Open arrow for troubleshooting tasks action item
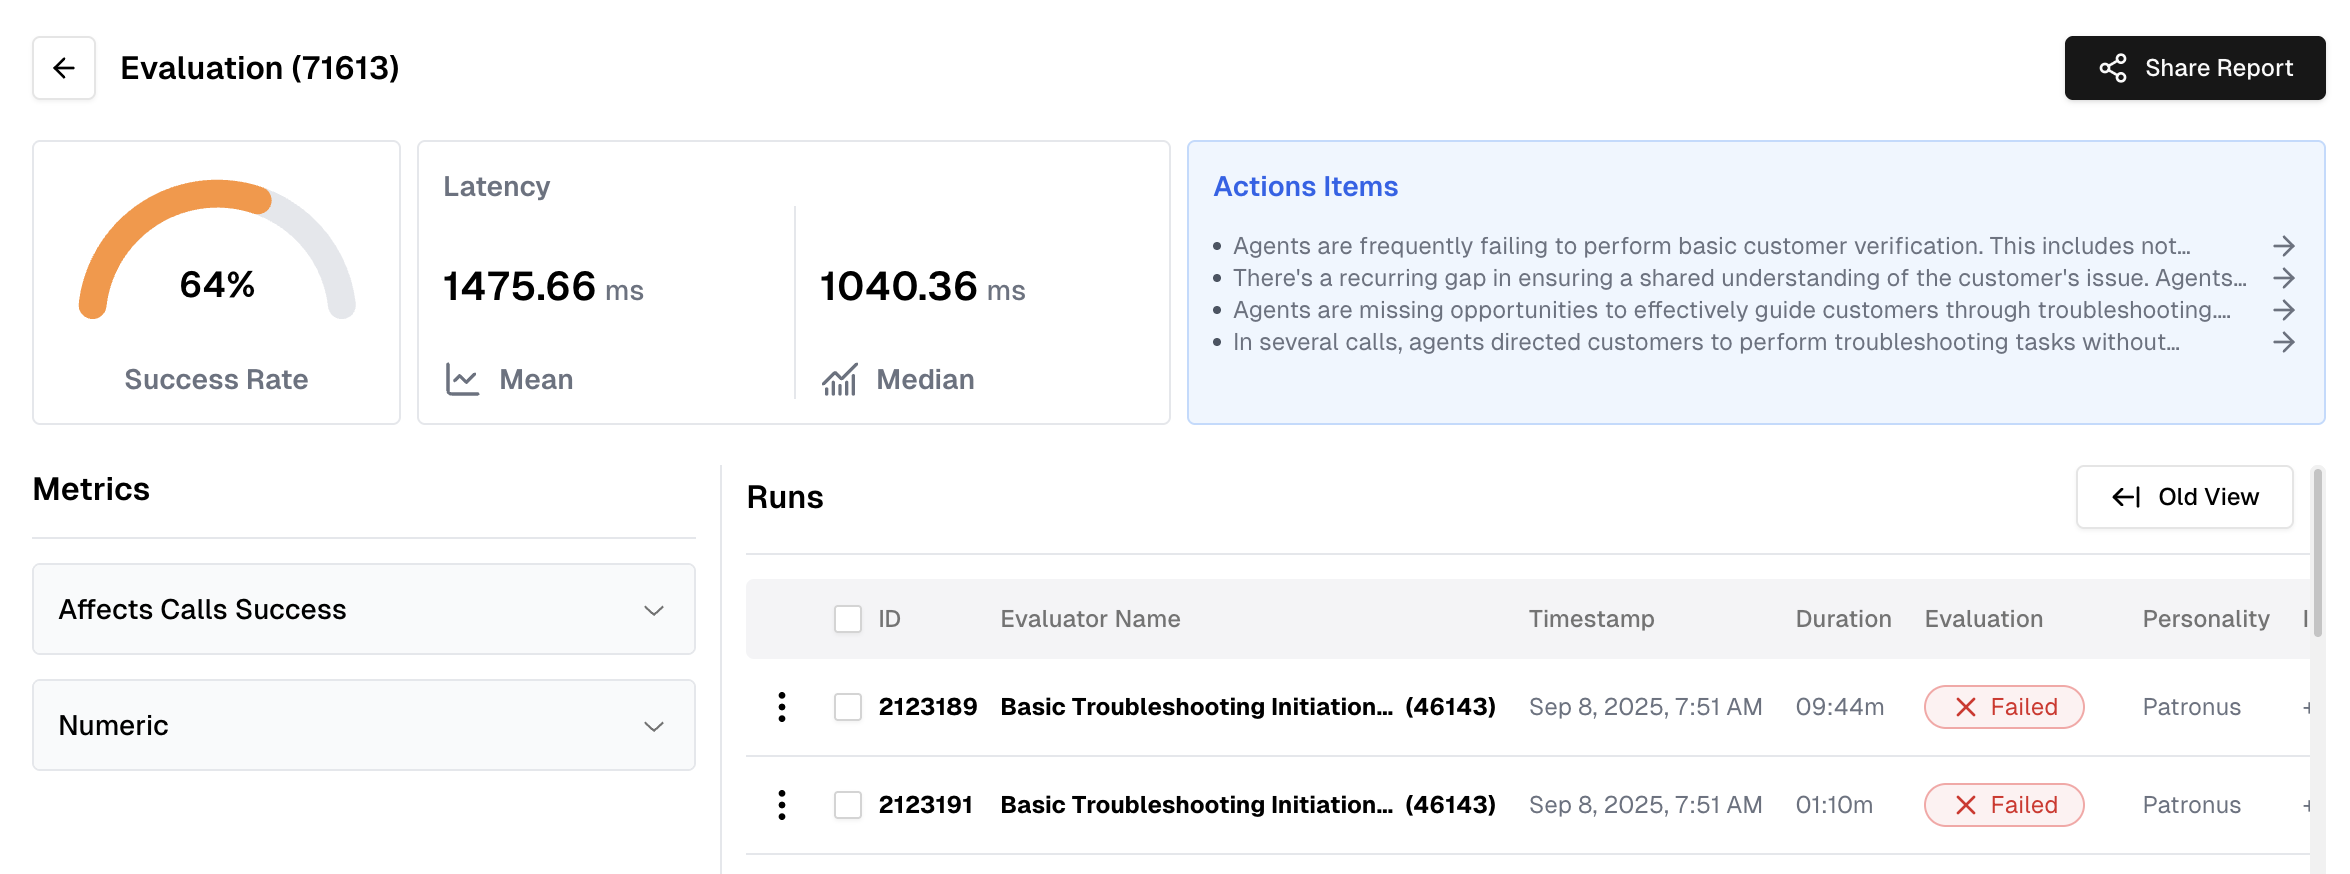Viewport: 2350px width, 874px height. [2283, 342]
